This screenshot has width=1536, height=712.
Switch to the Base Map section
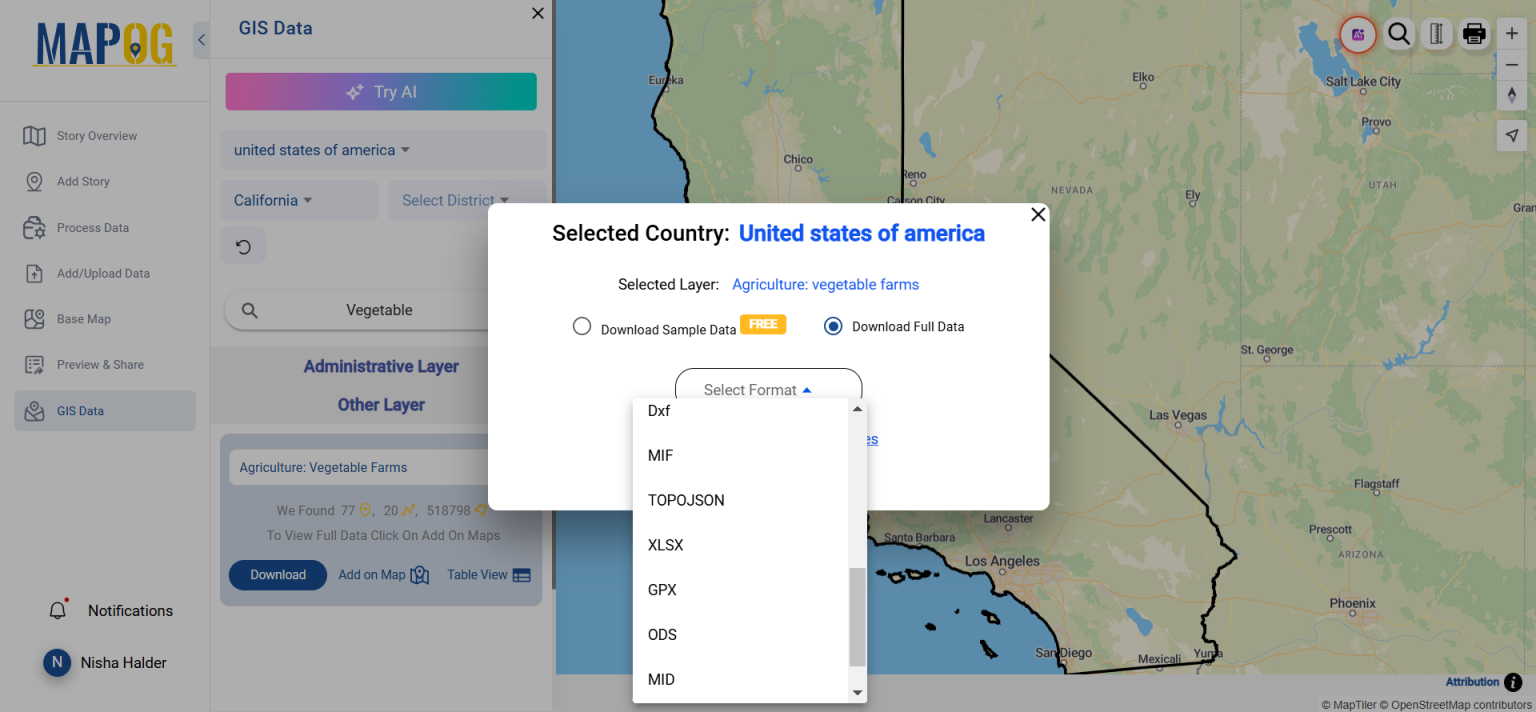84,318
